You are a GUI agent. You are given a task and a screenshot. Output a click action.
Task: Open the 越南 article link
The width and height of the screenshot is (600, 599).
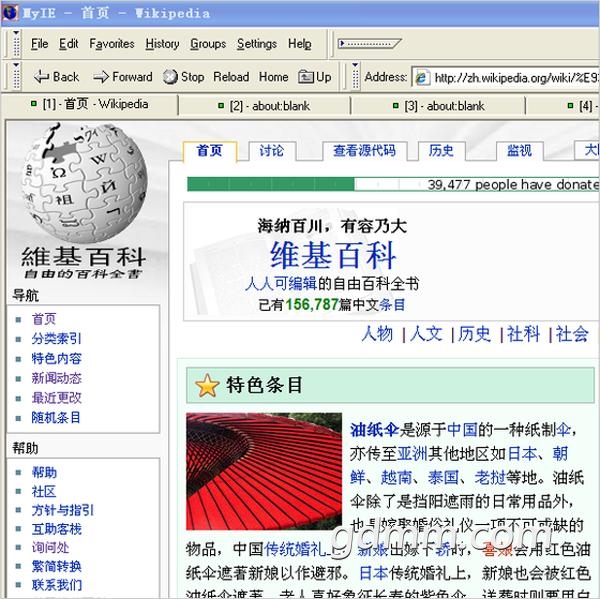[396, 478]
